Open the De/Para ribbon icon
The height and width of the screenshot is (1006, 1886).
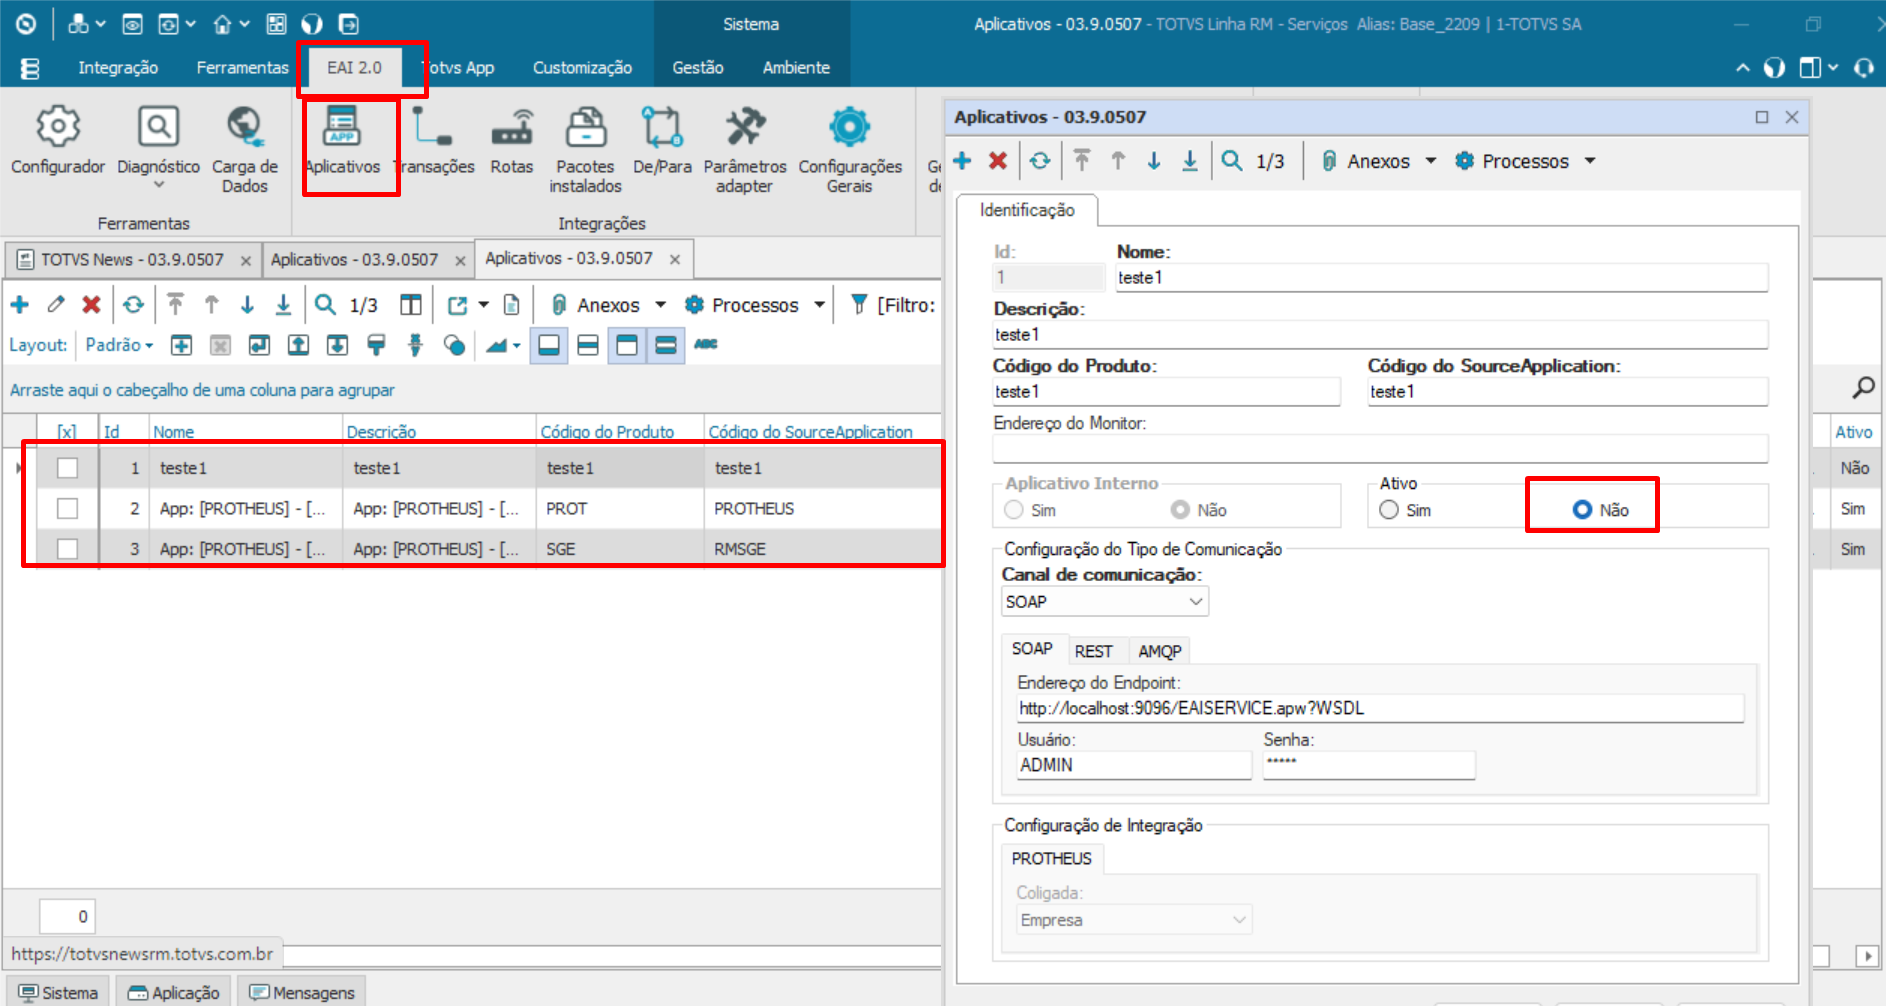(x=662, y=142)
